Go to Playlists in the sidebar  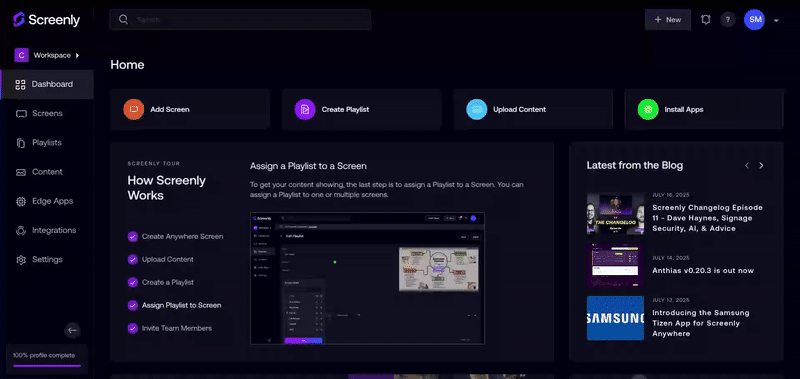47,143
